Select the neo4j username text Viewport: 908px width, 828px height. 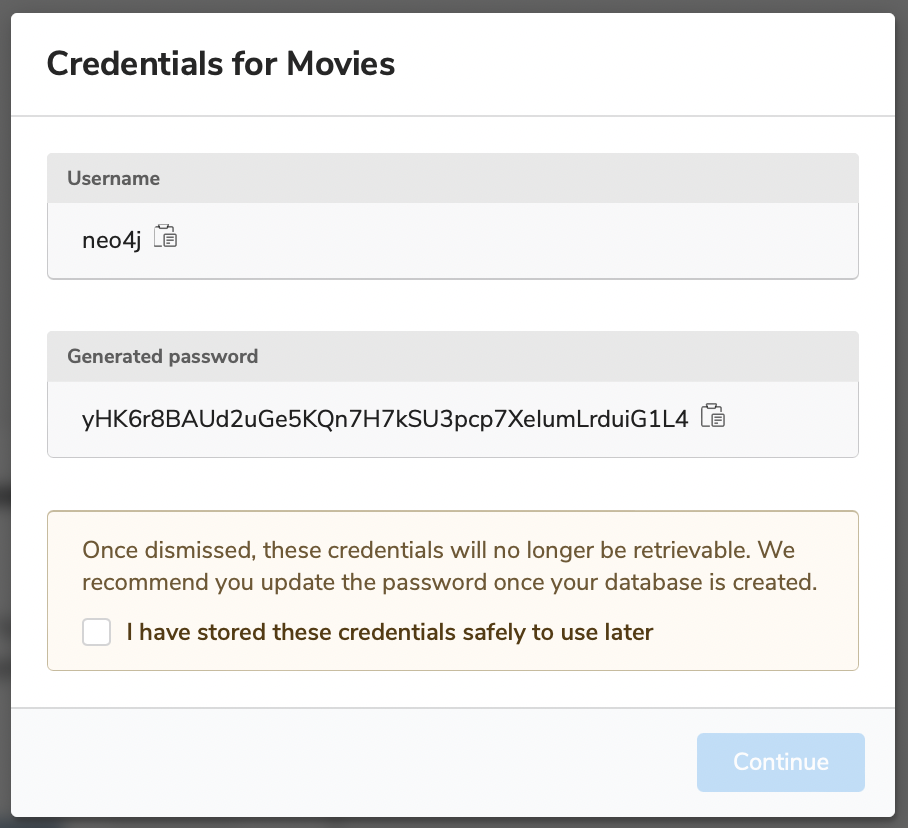click(x=111, y=240)
